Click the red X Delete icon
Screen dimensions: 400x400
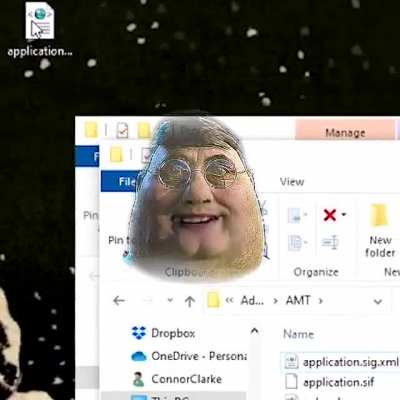330,215
